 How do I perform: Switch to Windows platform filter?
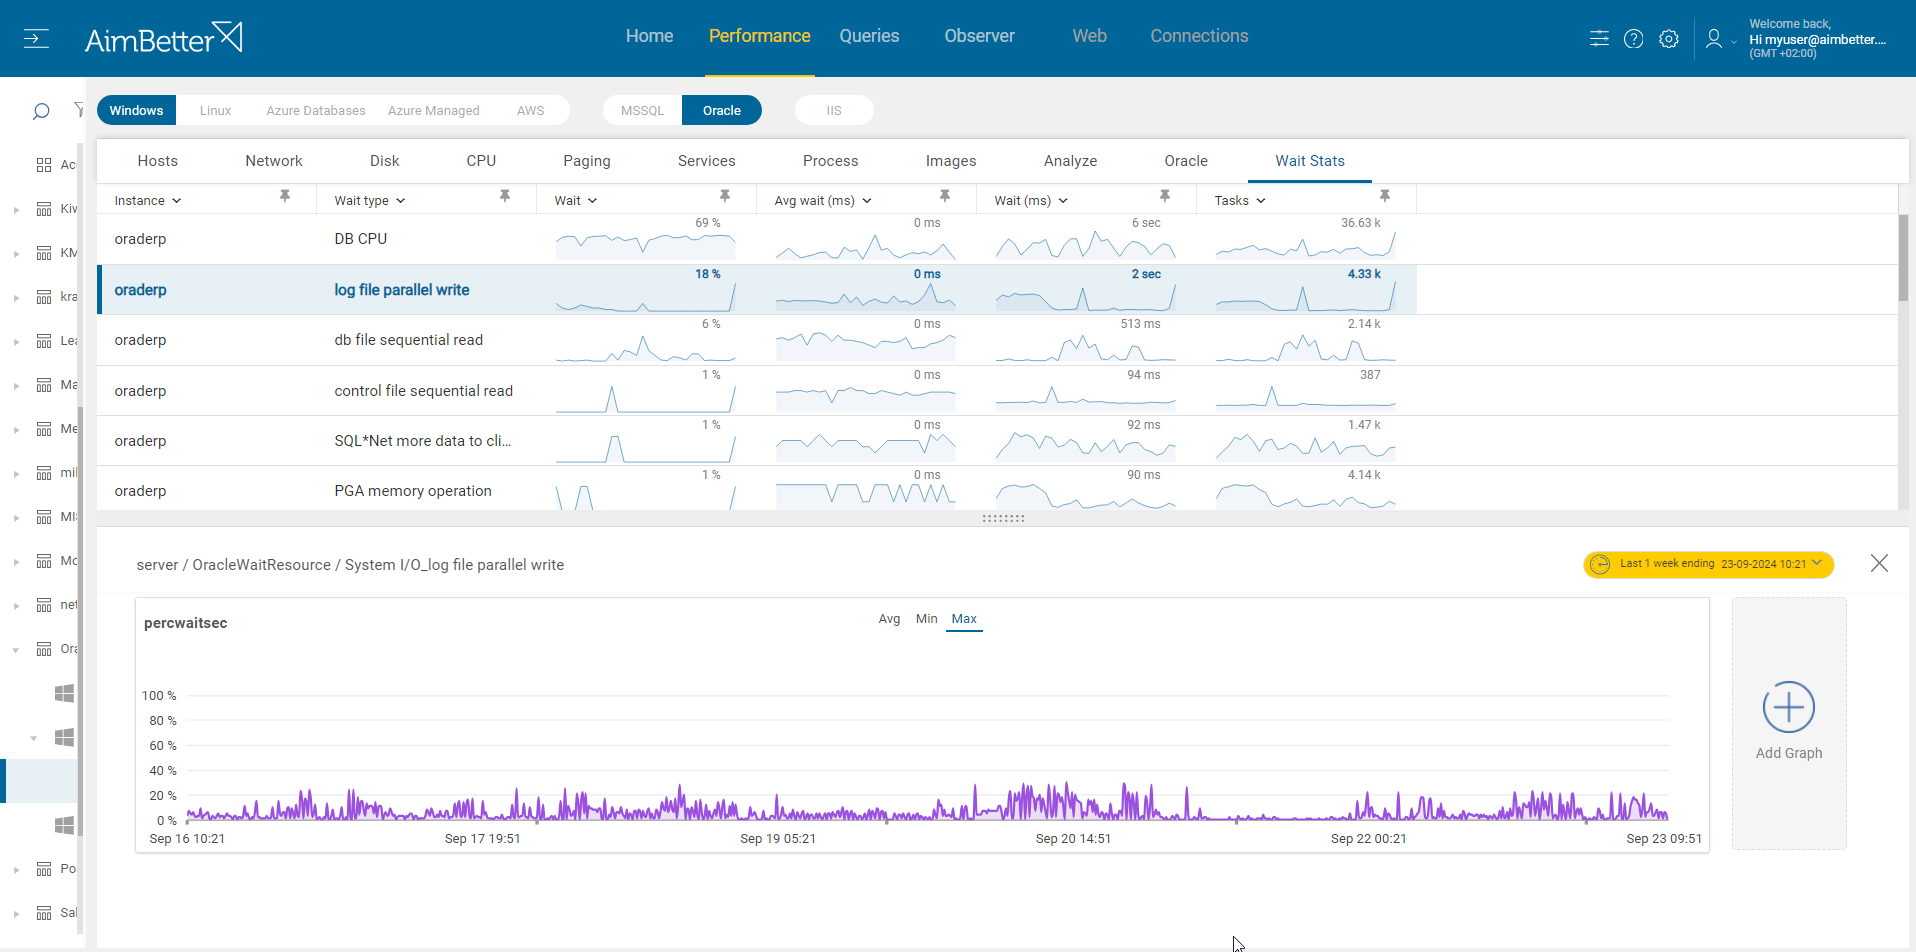(x=136, y=110)
